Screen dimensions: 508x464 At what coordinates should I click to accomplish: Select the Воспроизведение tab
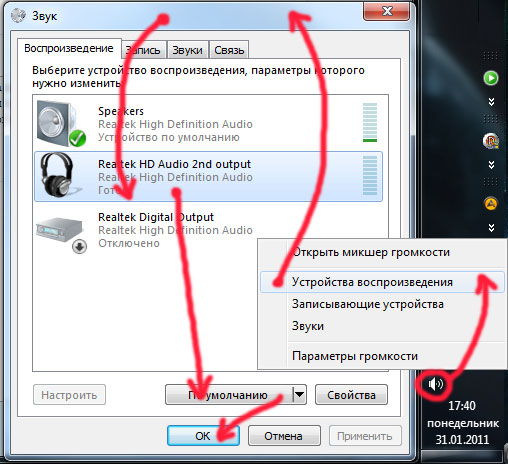(69, 48)
